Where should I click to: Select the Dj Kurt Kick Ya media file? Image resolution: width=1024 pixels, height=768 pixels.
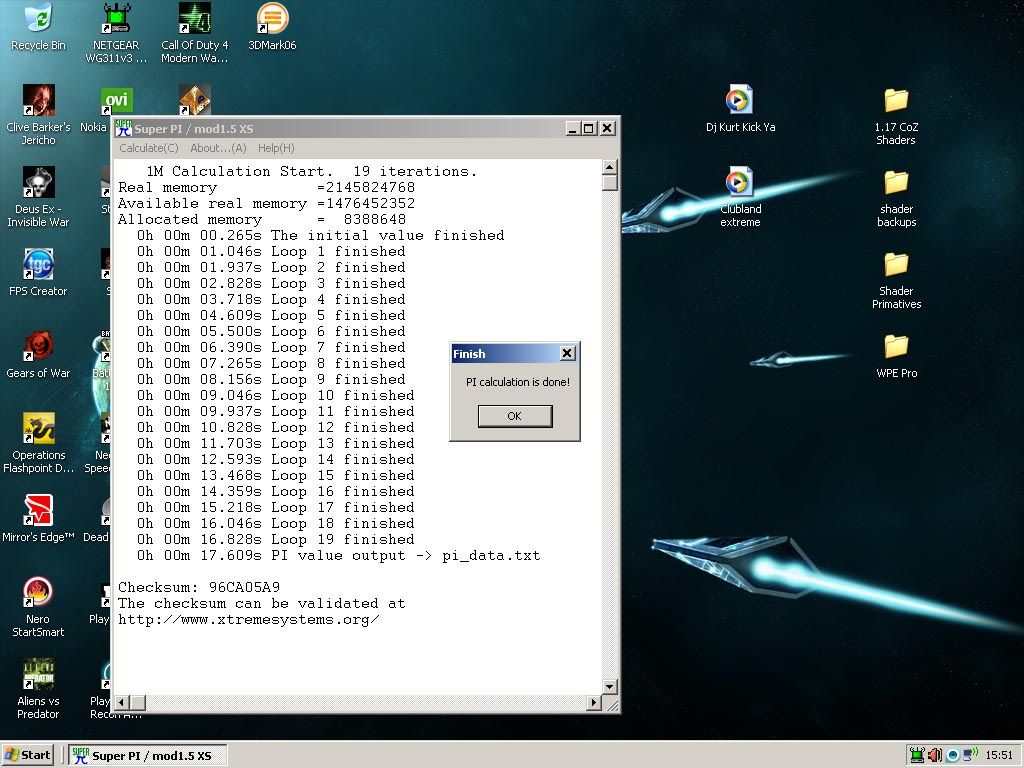(740, 108)
